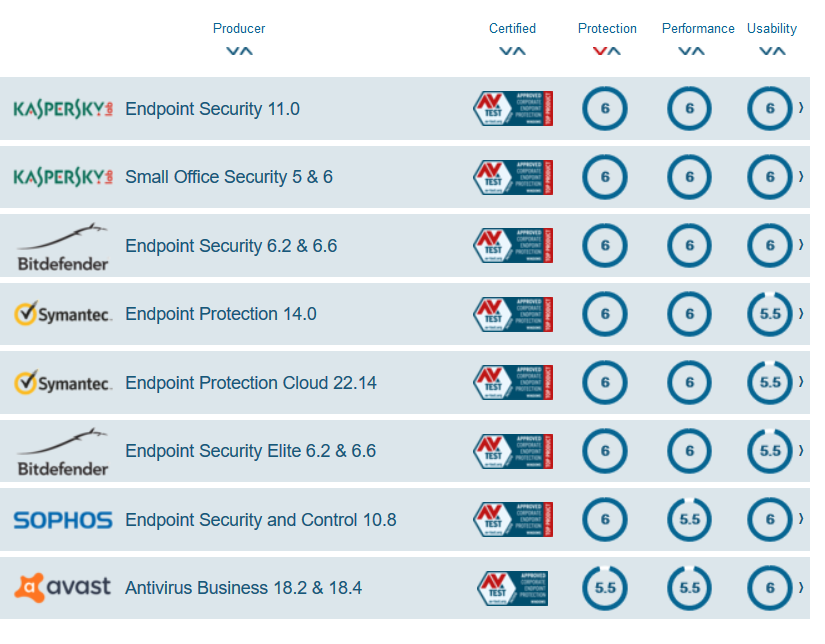Sort Usability ascending with the up arrow
The height and width of the screenshot is (644, 825).
(x=779, y=51)
